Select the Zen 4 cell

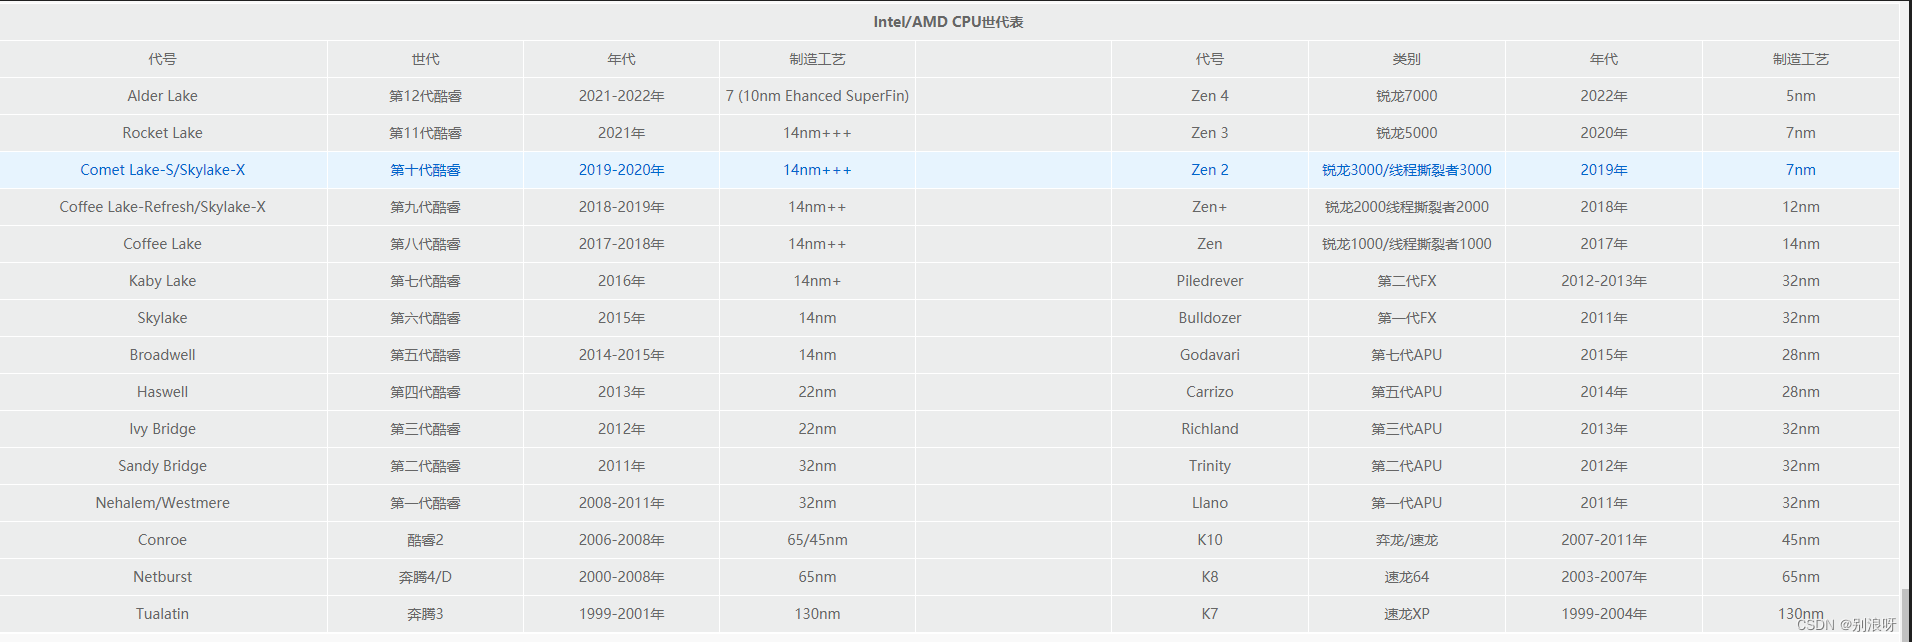click(1209, 96)
